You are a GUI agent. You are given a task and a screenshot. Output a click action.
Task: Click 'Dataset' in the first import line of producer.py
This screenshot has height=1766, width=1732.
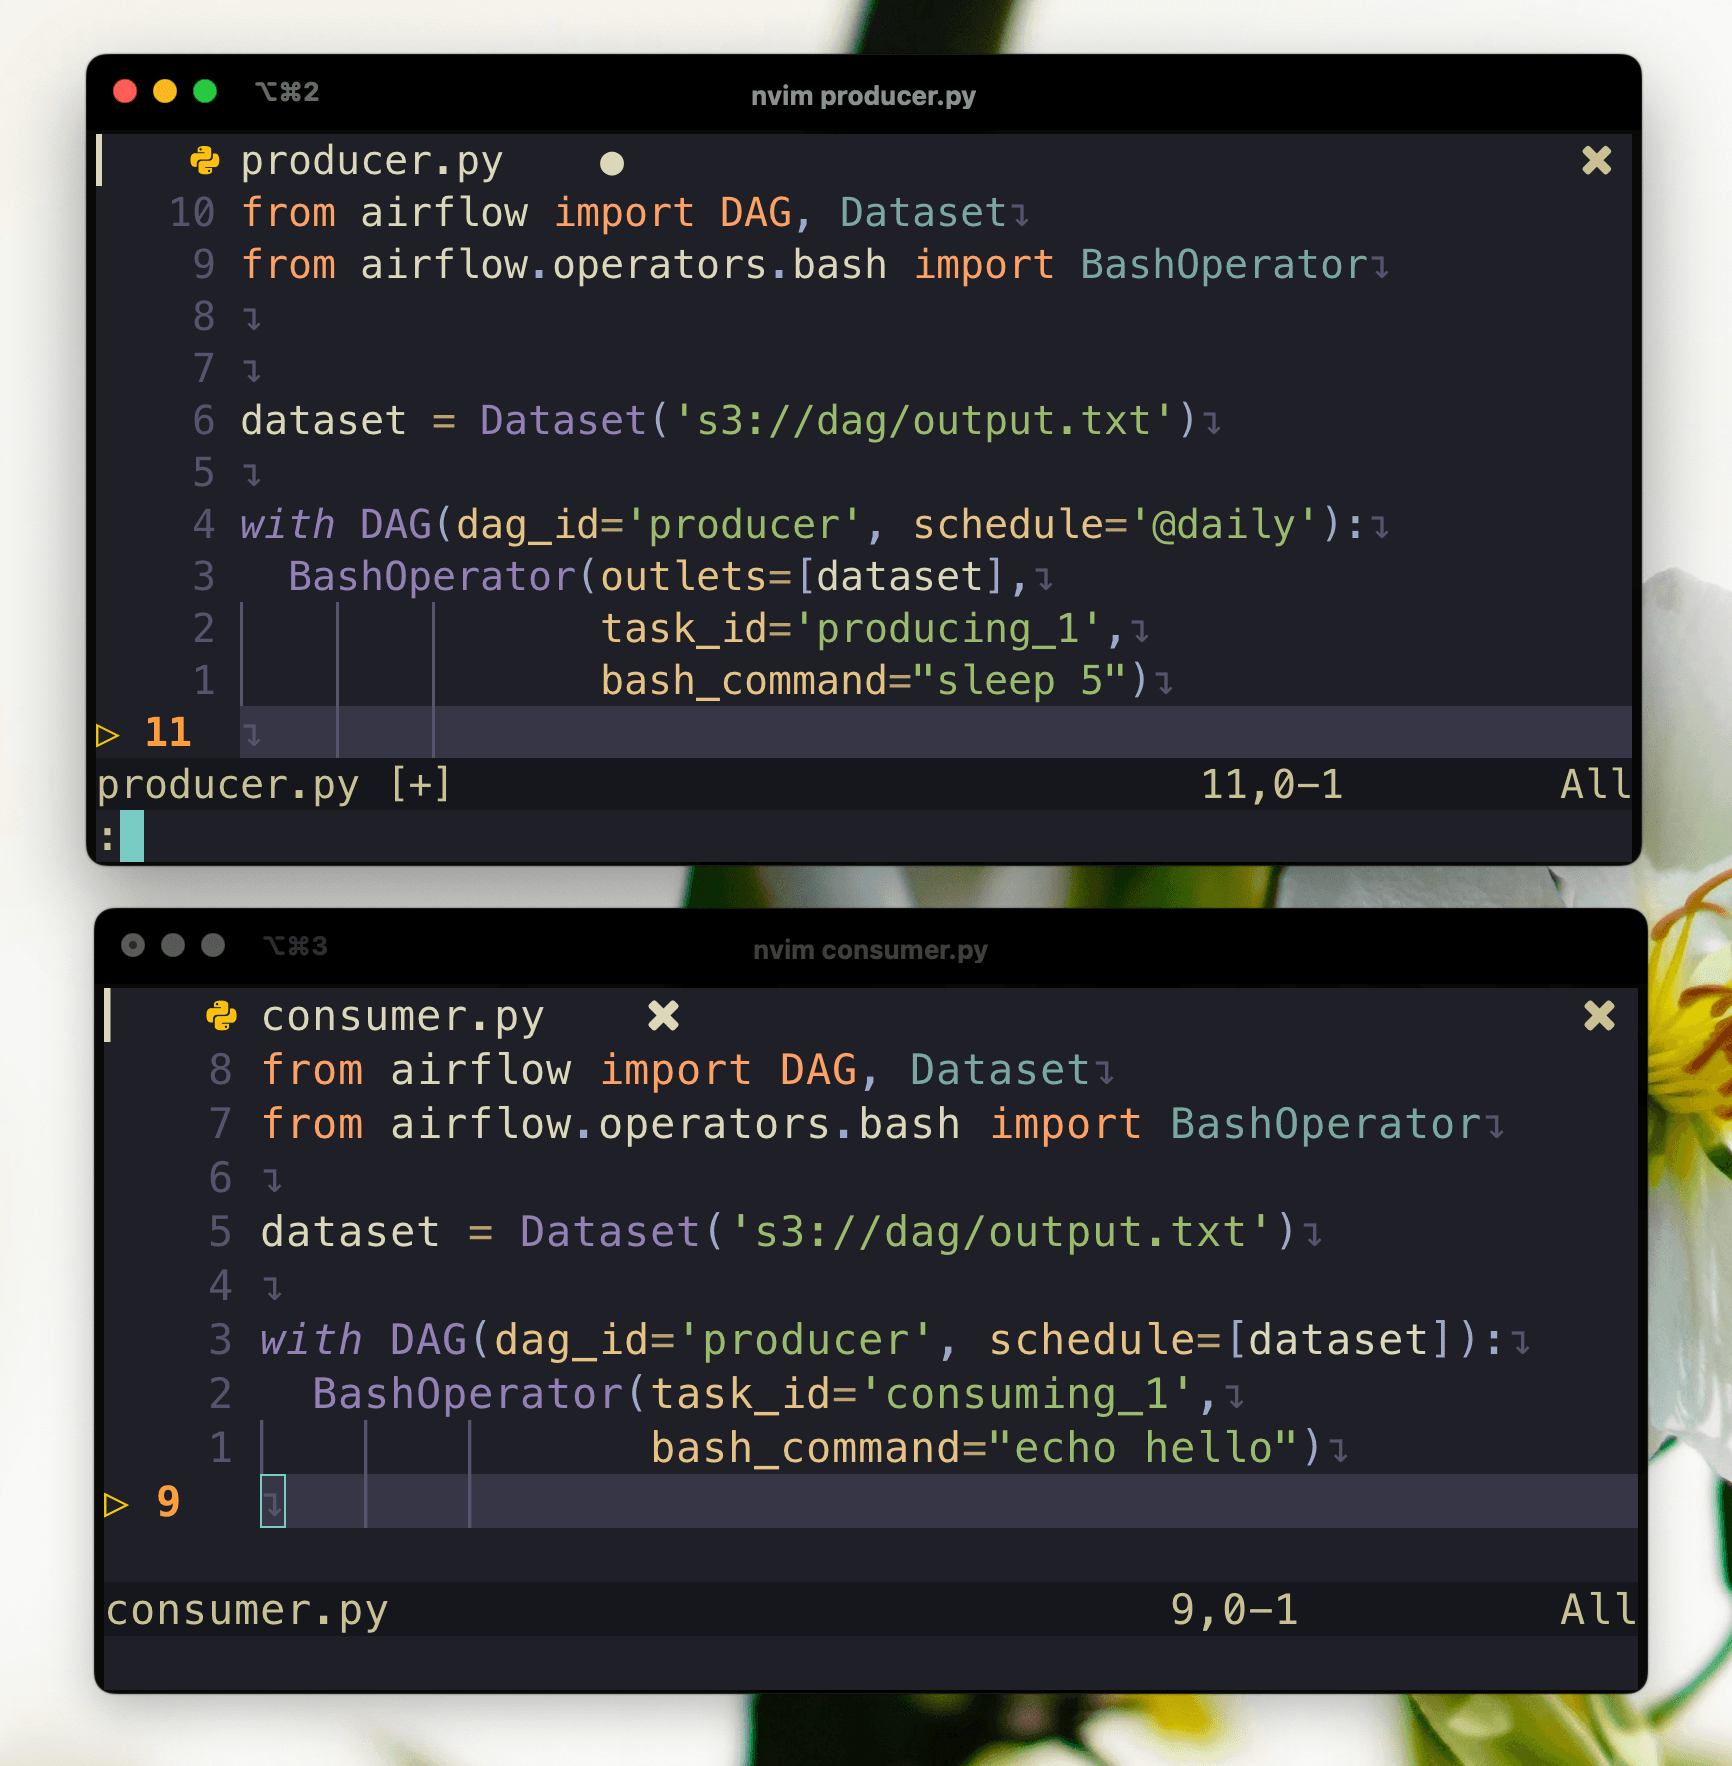click(923, 213)
